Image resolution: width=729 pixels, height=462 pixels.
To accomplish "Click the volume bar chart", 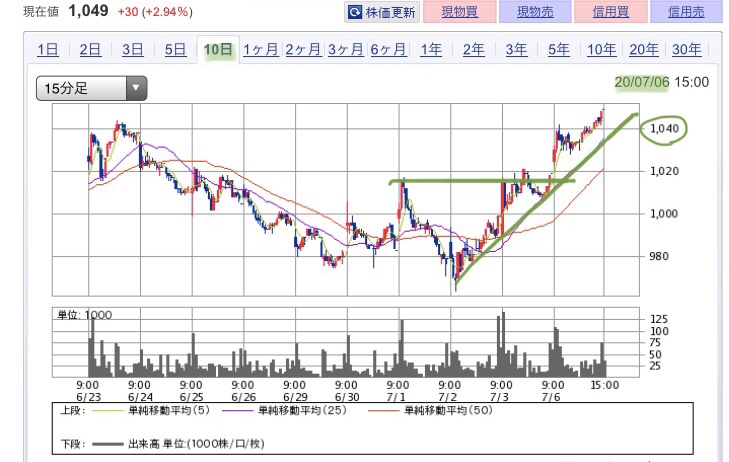I will click(x=346, y=342).
